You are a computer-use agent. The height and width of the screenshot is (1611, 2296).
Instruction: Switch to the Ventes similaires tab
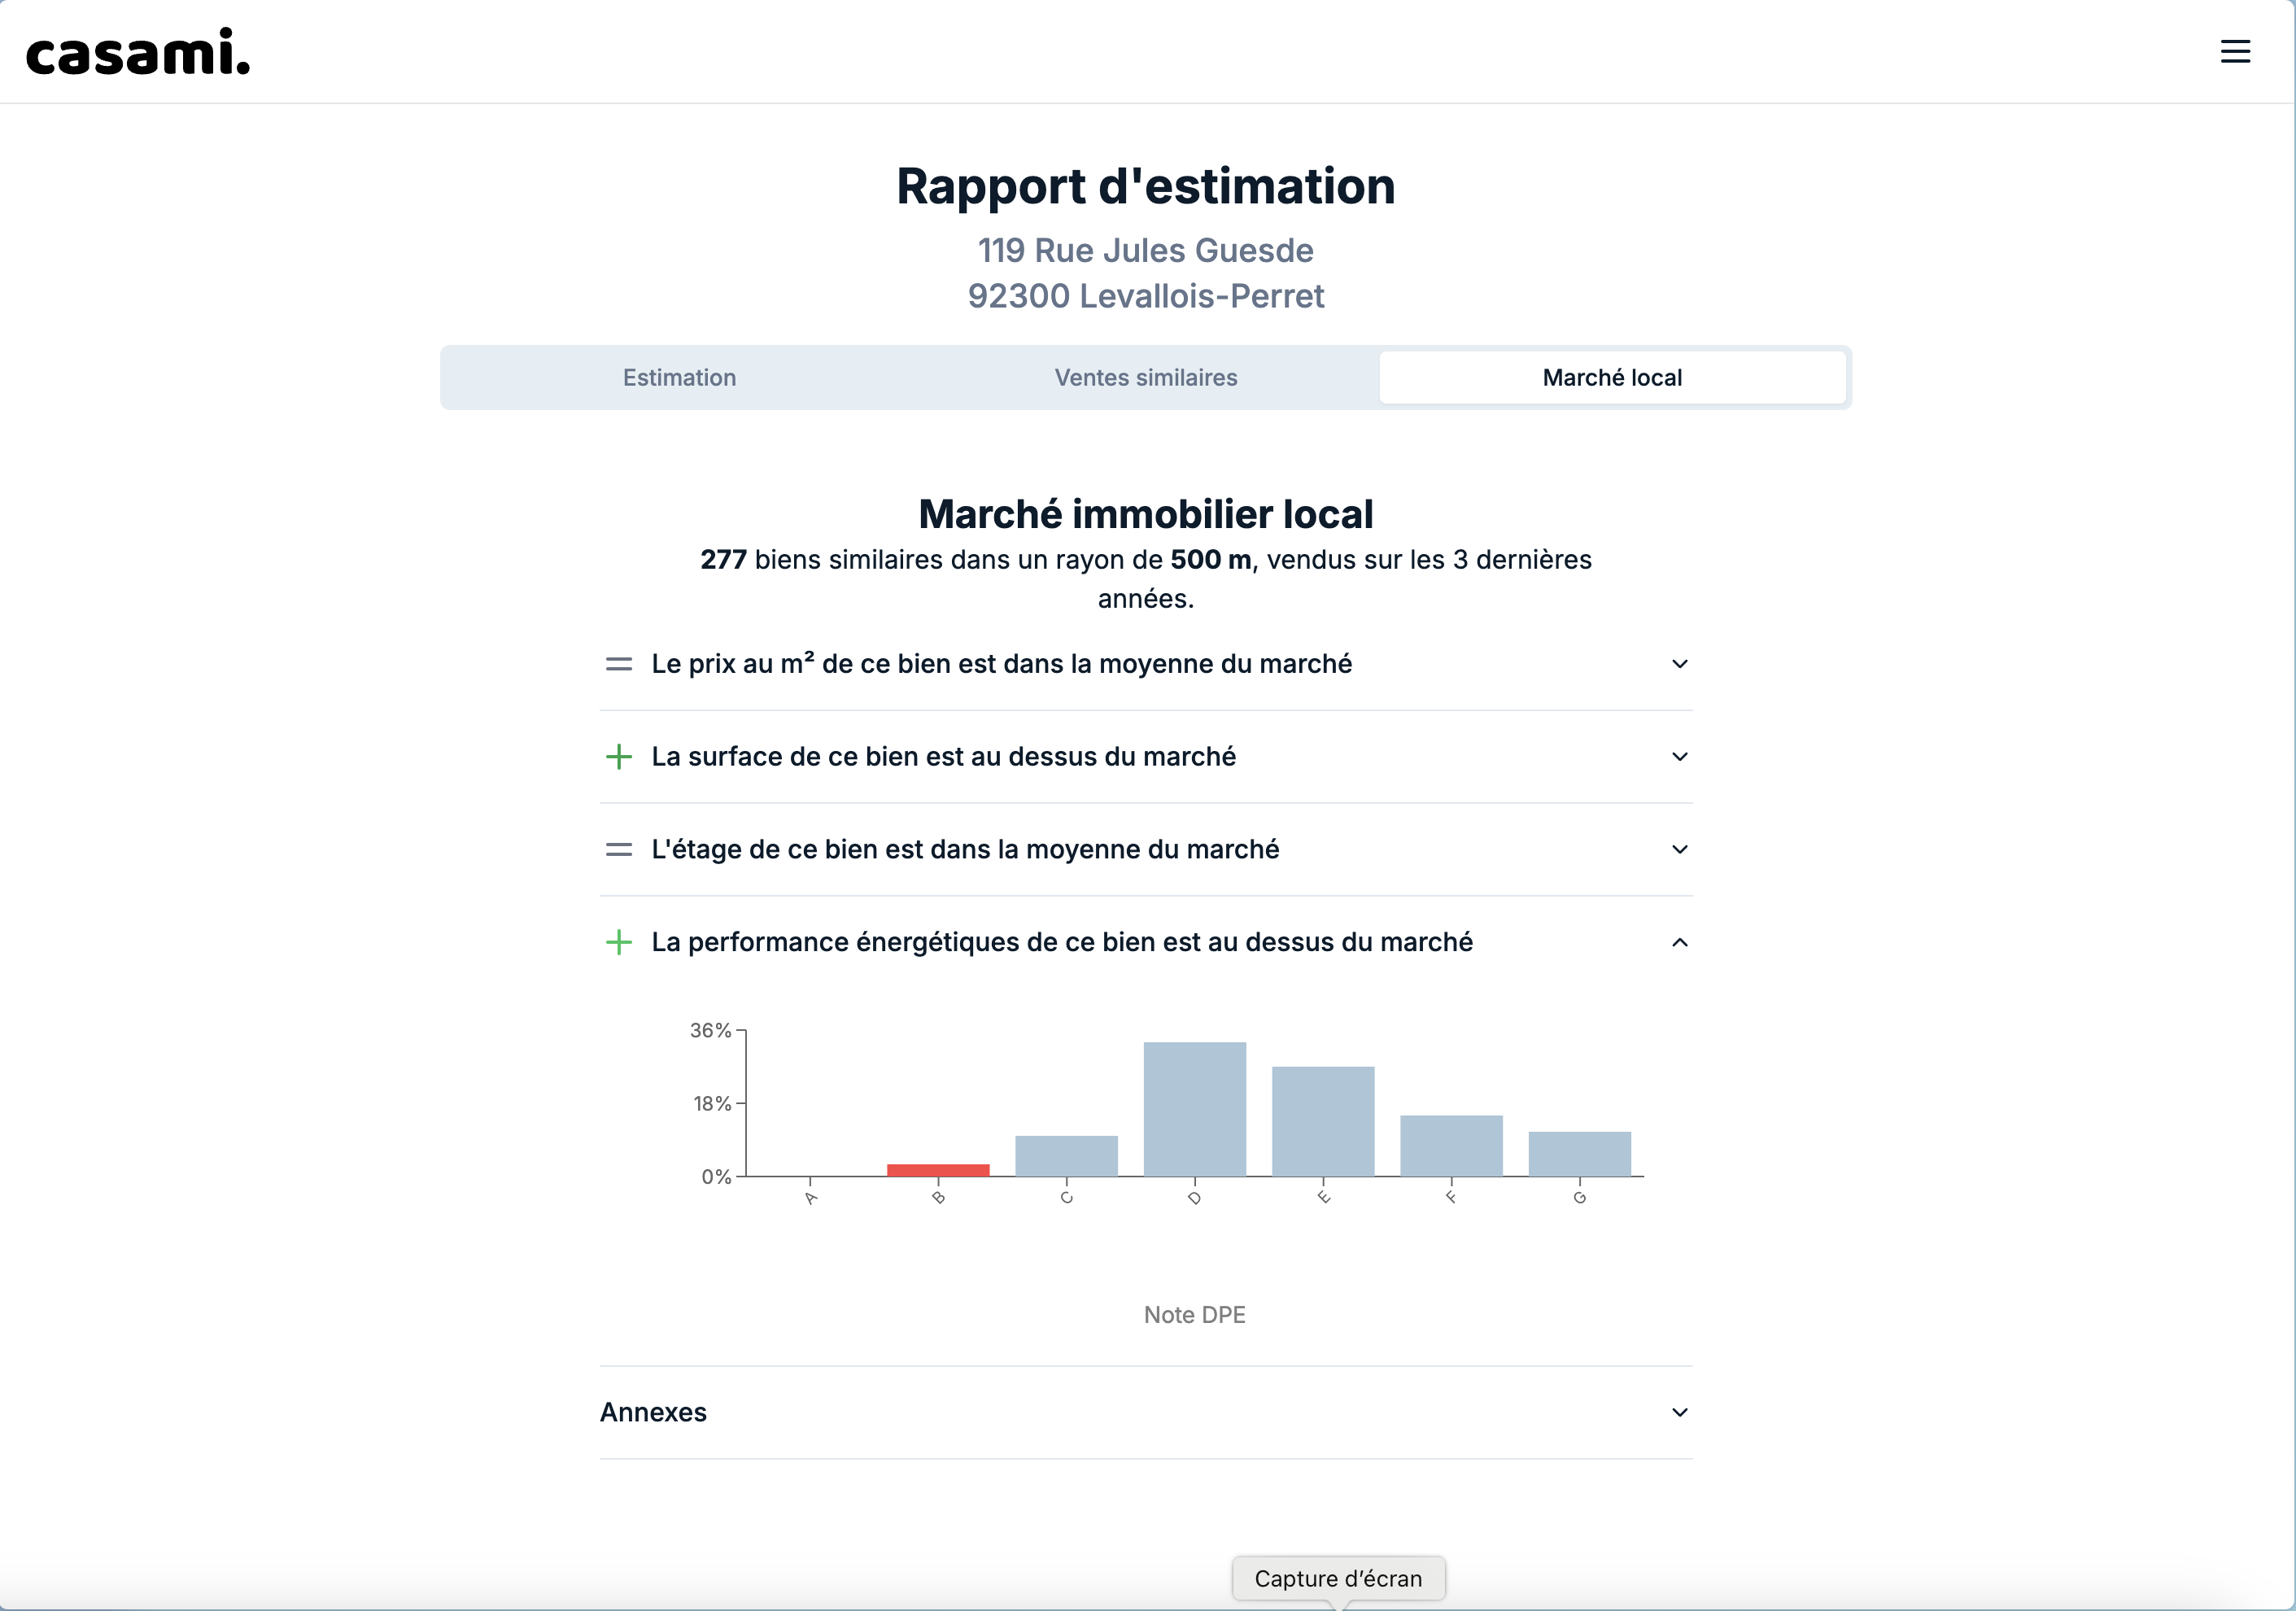tap(1145, 378)
